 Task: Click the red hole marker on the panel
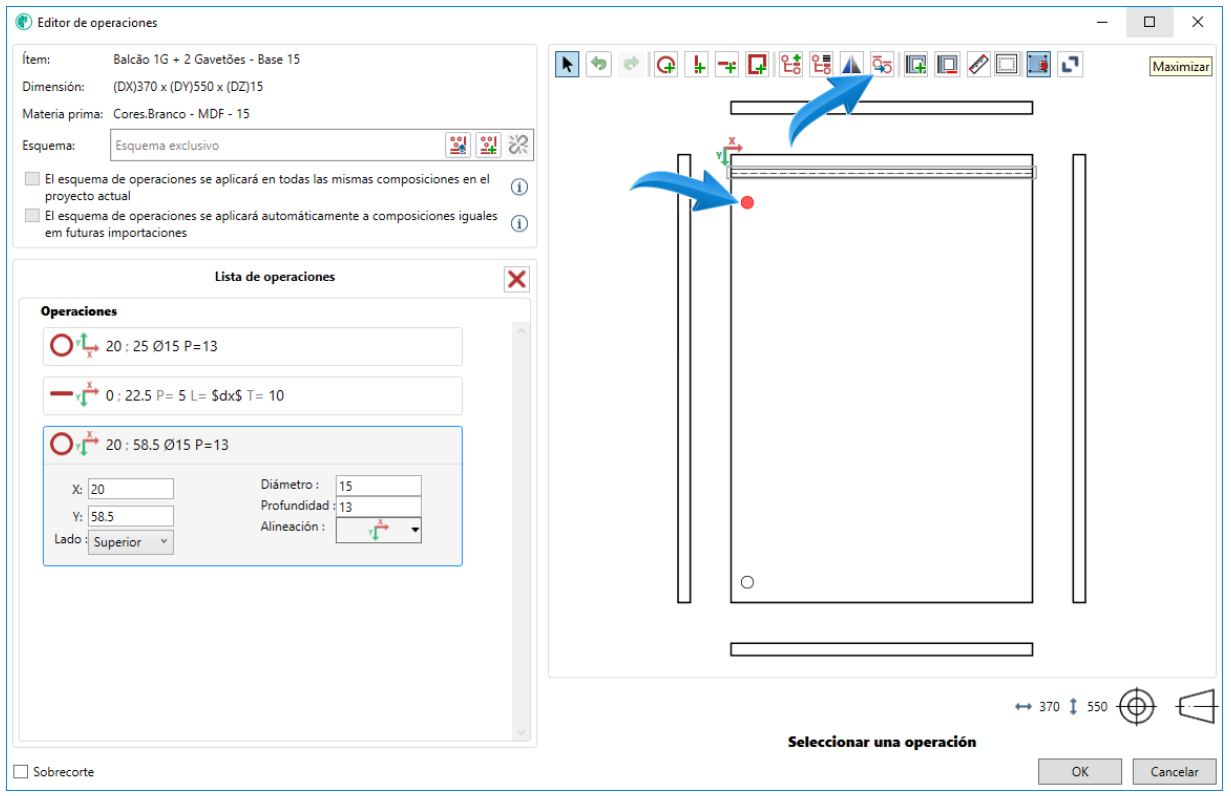(747, 203)
